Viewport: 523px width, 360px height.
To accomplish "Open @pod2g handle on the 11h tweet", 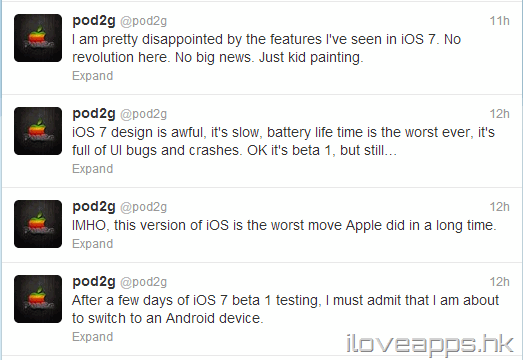I will [x=143, y=21].
